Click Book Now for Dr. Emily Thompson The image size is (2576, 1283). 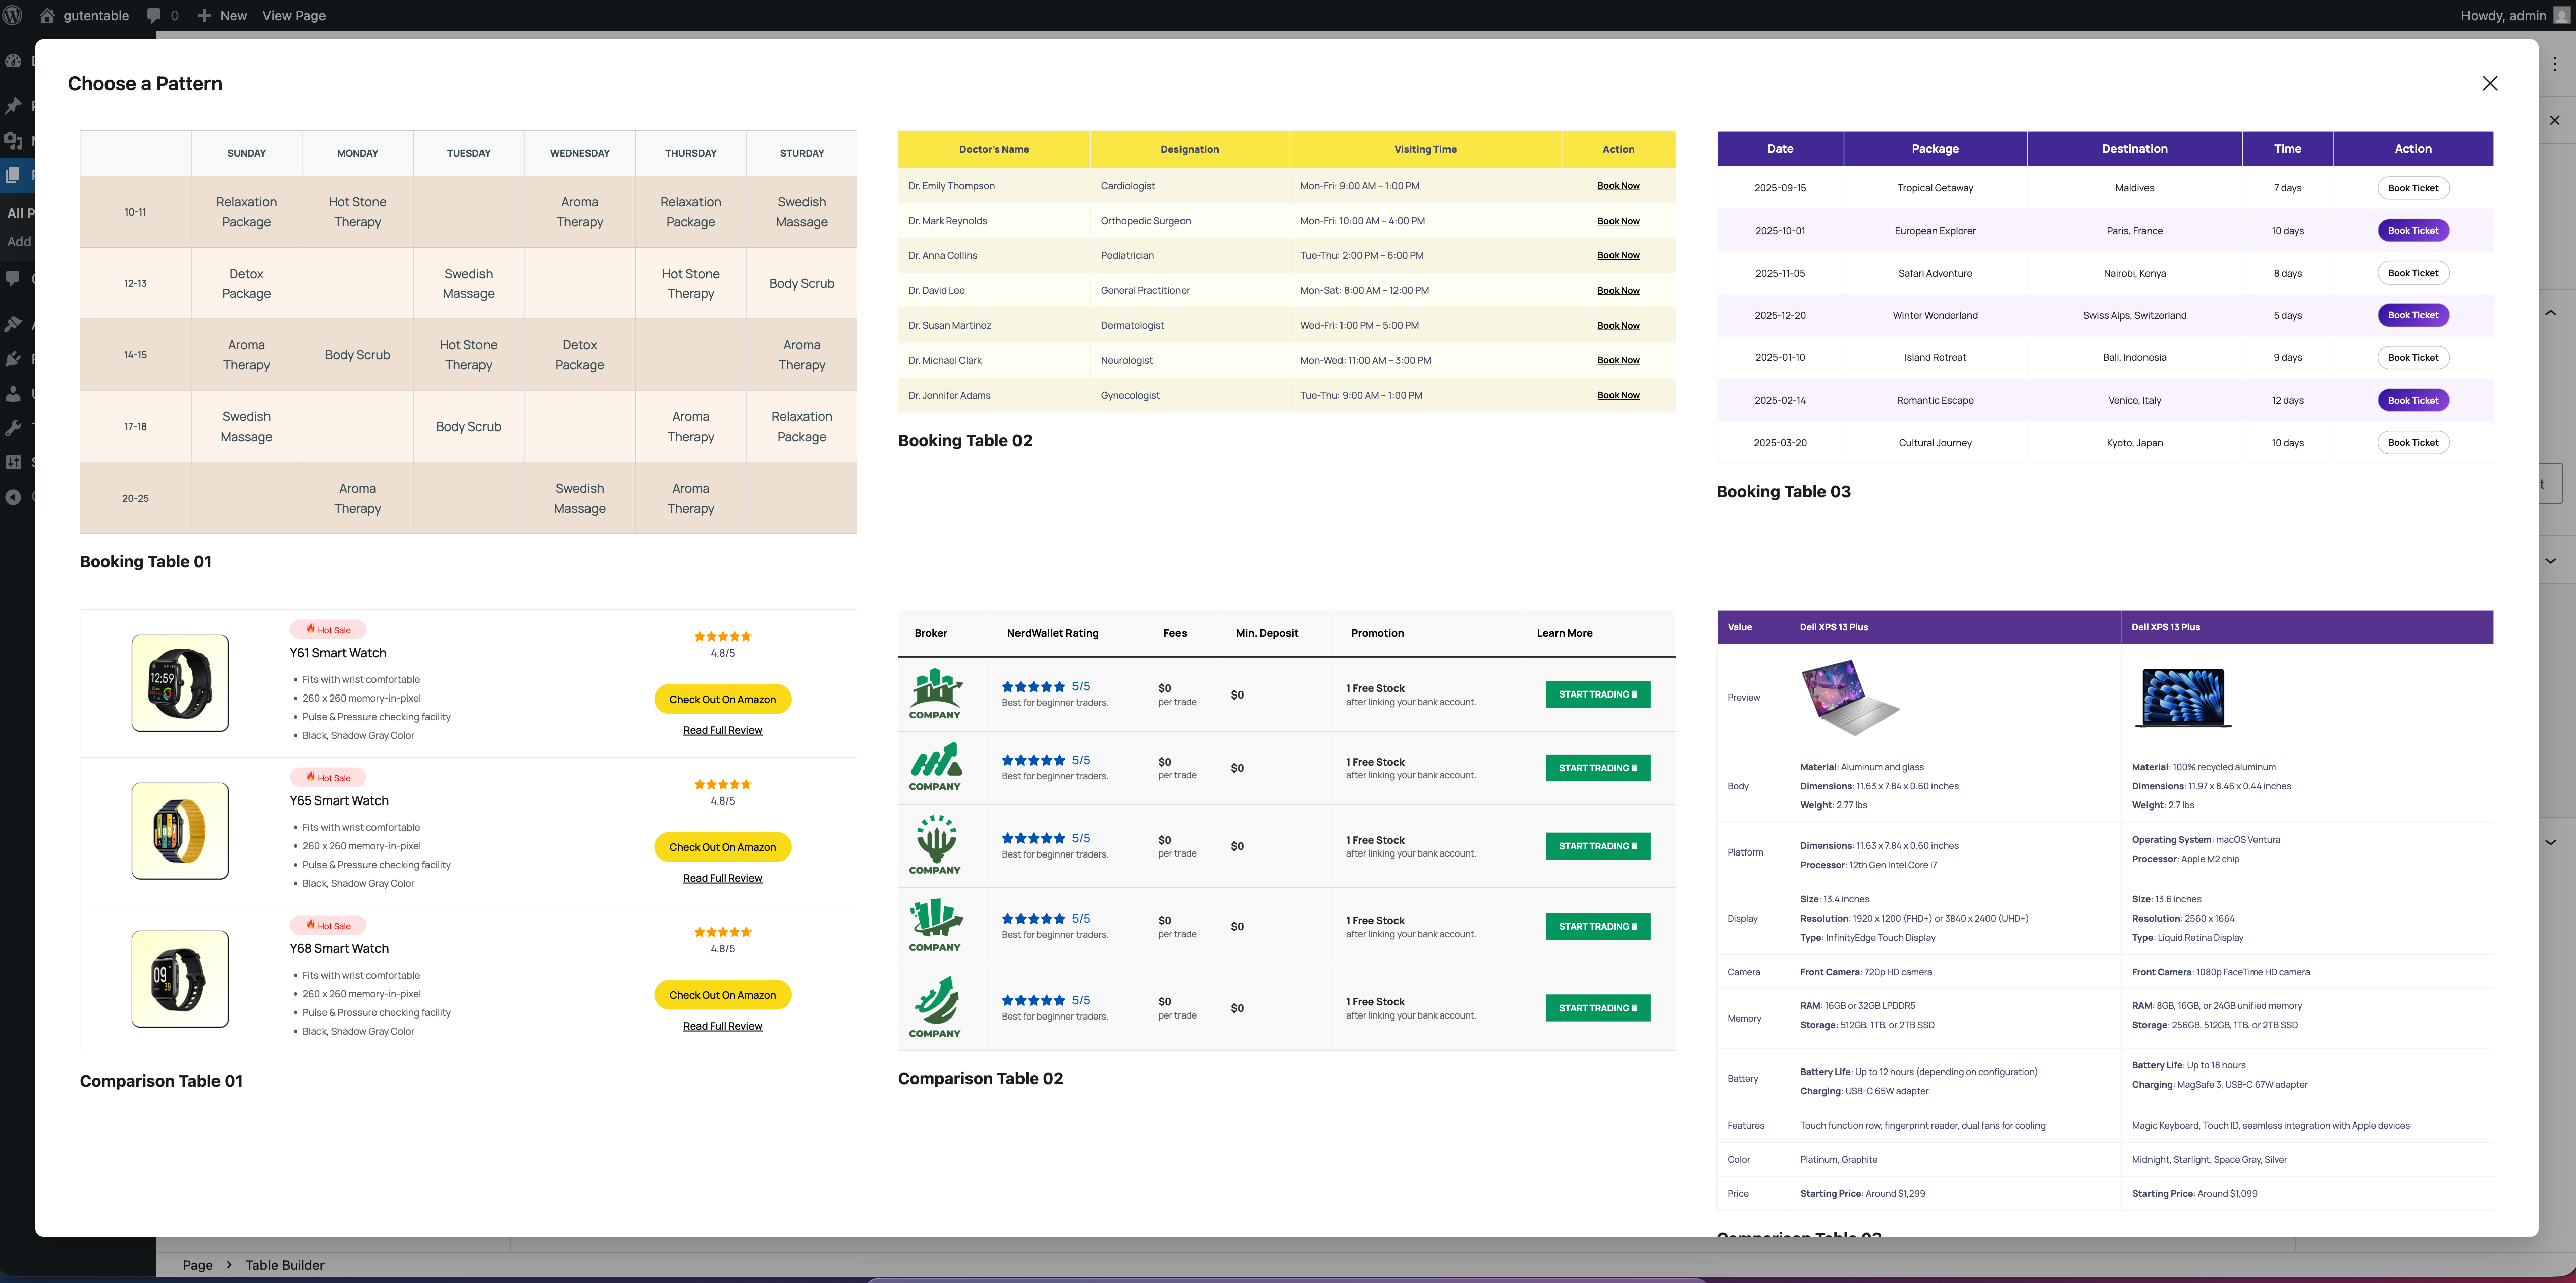point(1617,186)
